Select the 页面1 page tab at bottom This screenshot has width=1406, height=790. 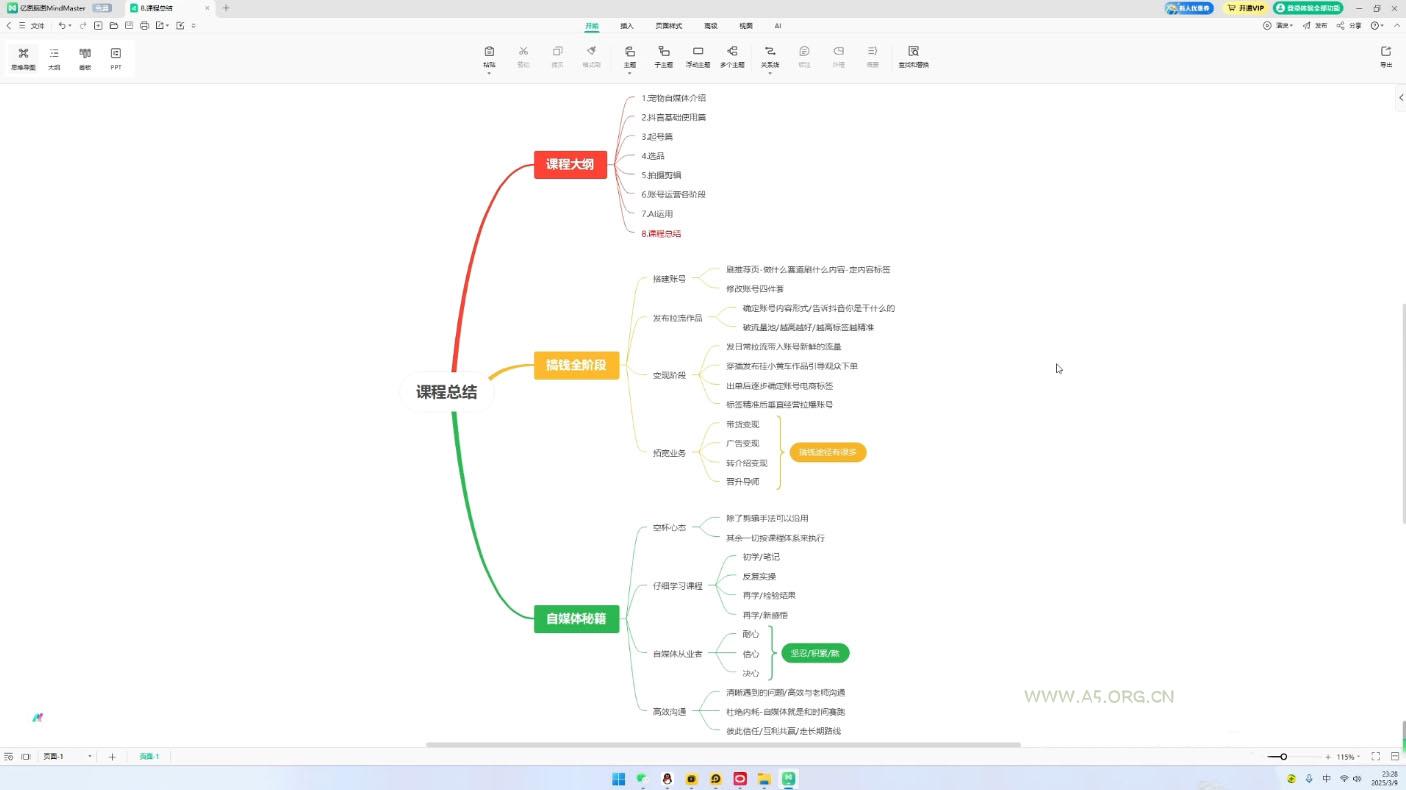[x=148, y=757]
